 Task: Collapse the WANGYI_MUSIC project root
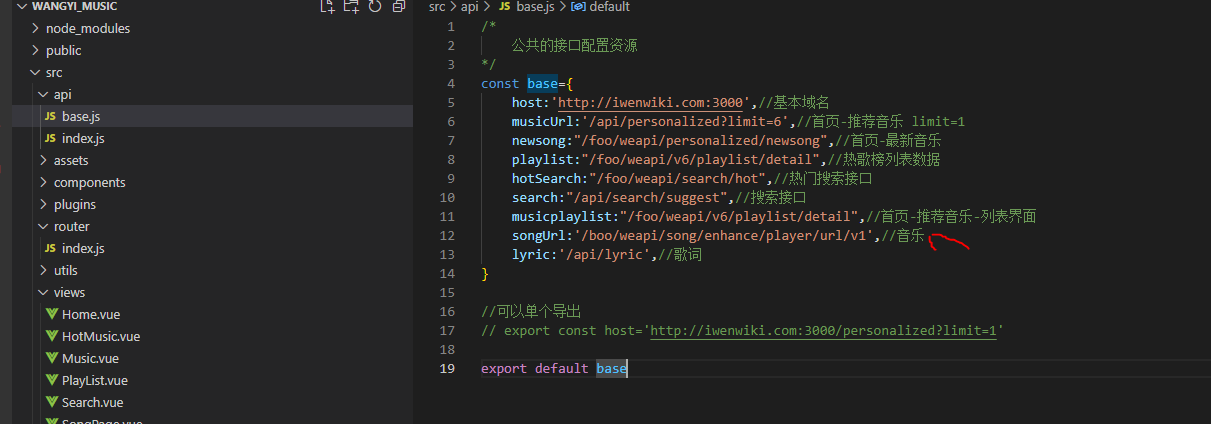pos(21,7)
